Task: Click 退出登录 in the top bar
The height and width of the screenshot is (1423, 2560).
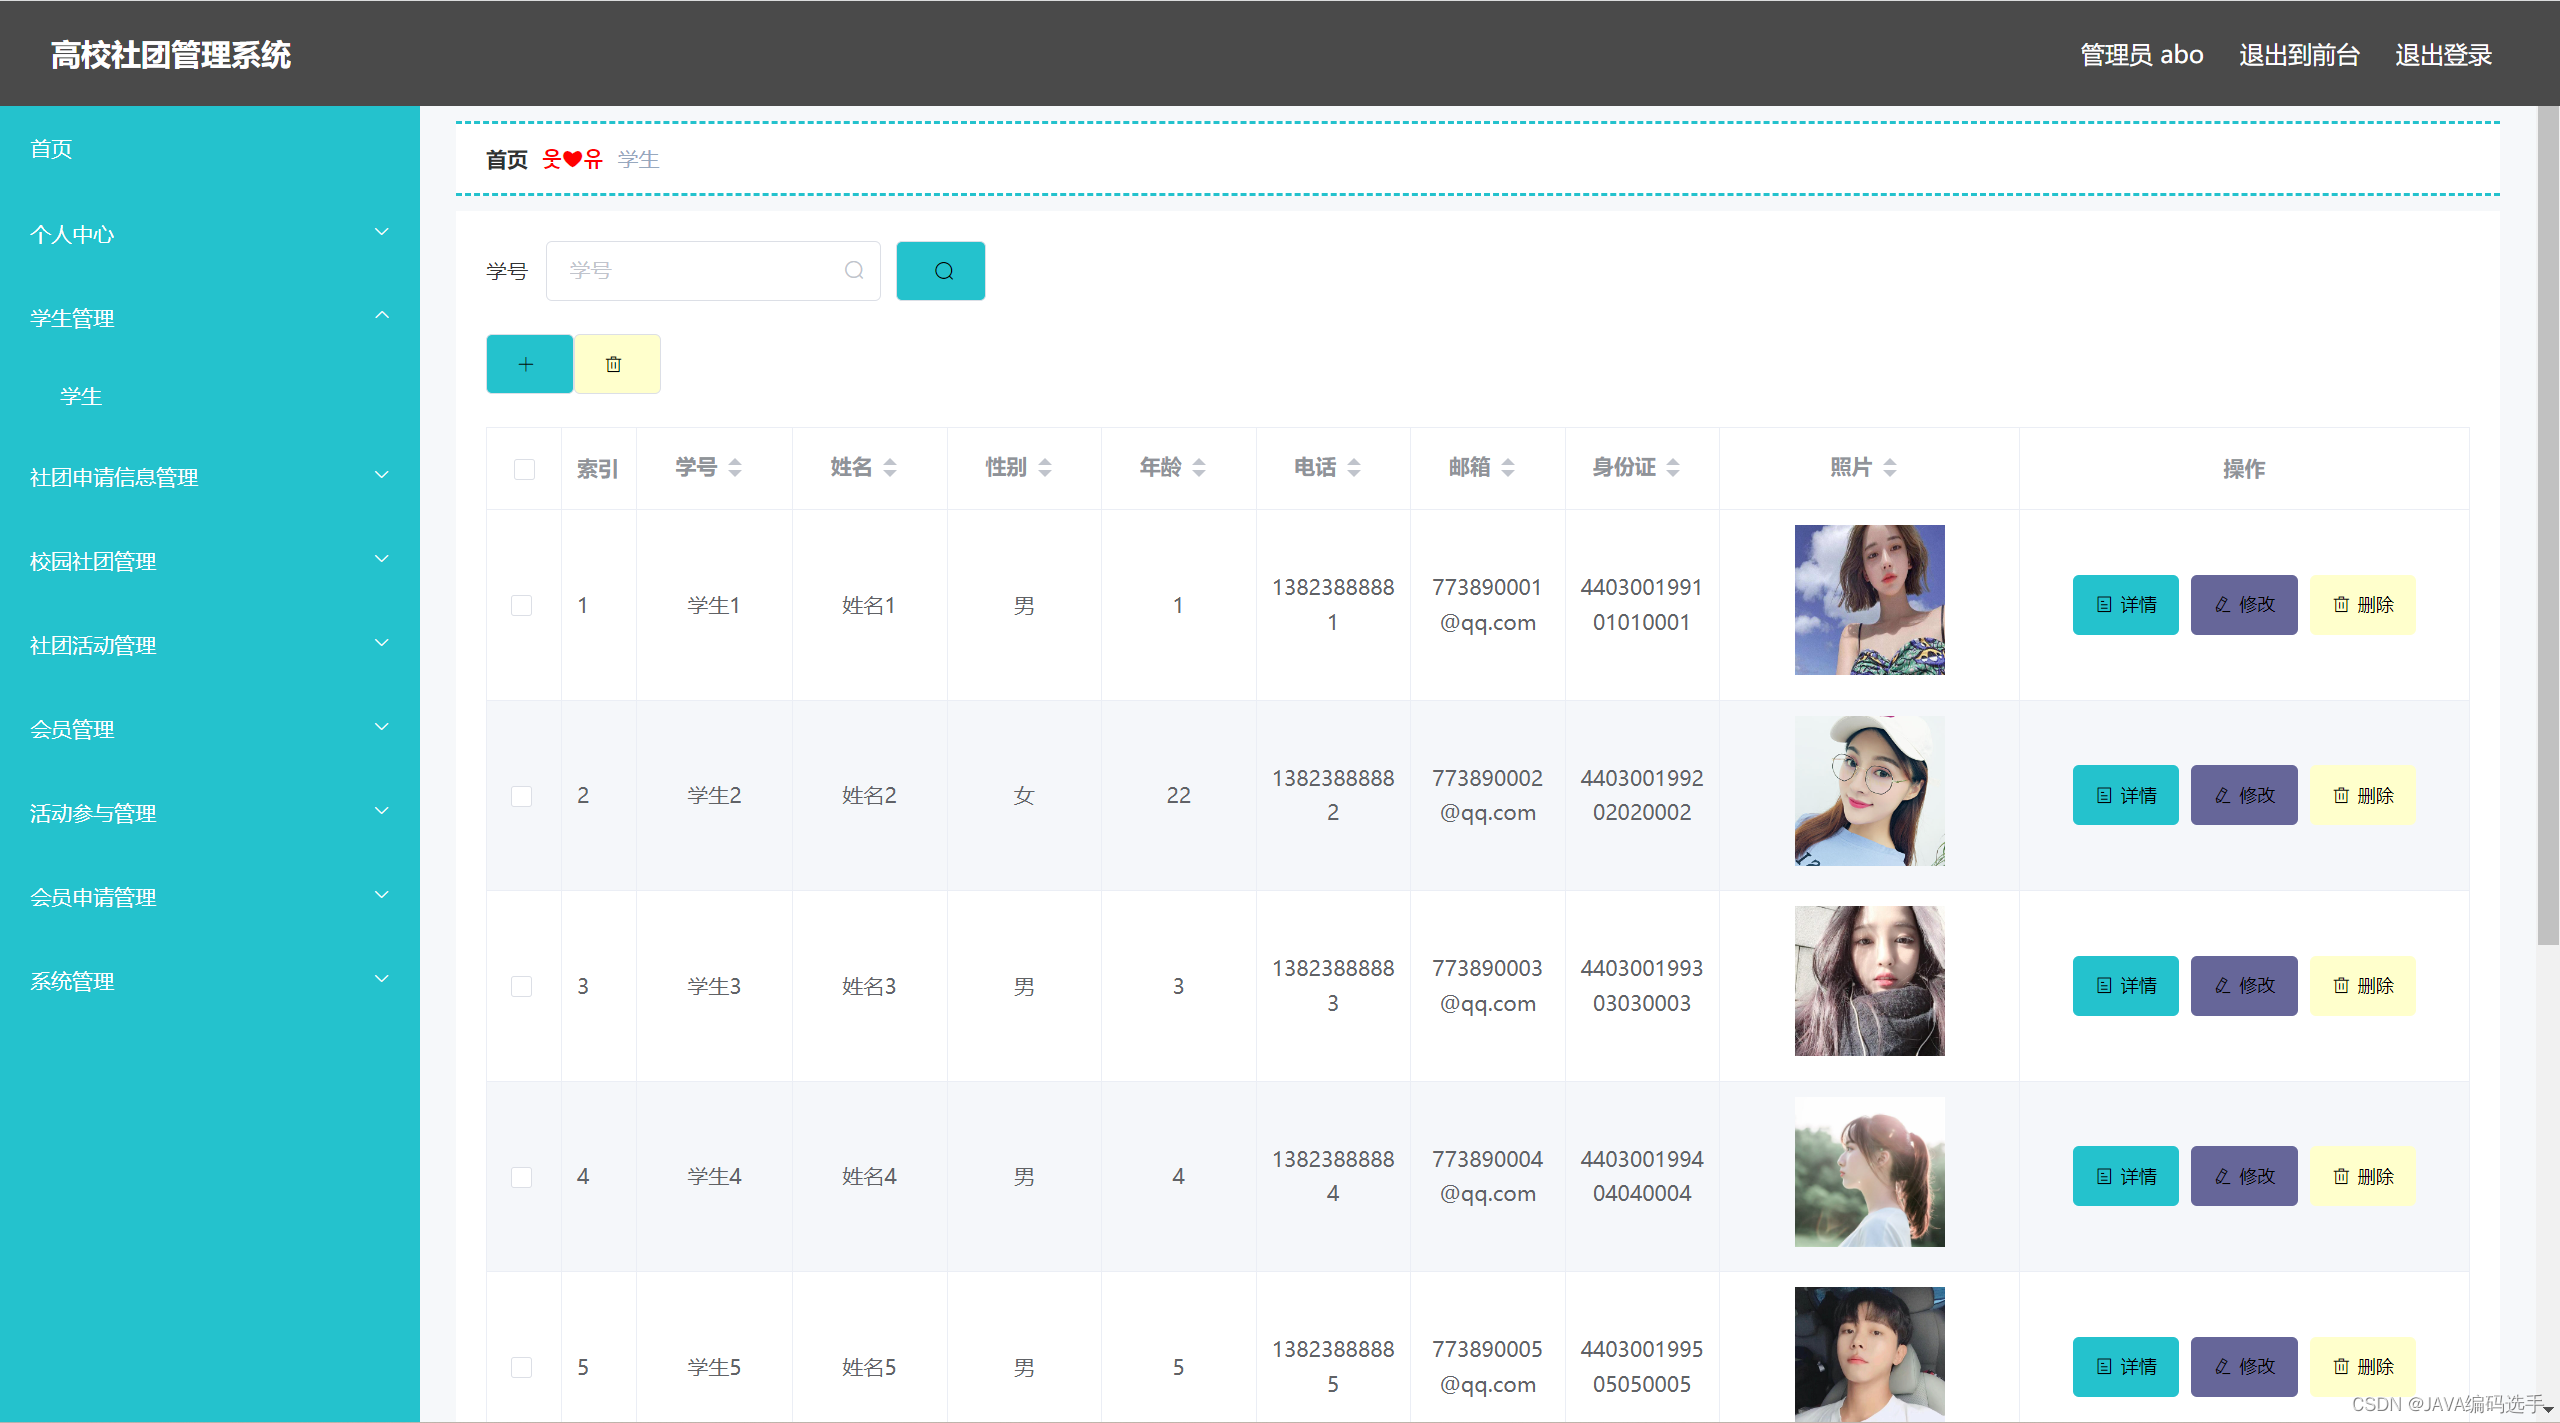Action: click(x=2443, y=55)
